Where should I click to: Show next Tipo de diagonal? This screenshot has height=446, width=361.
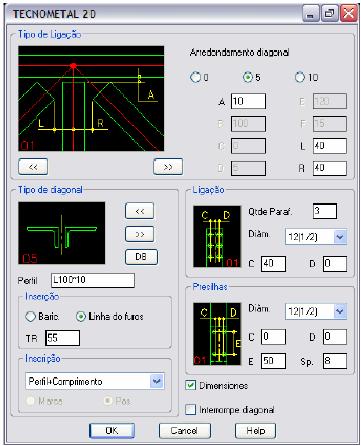click(140, 234)
